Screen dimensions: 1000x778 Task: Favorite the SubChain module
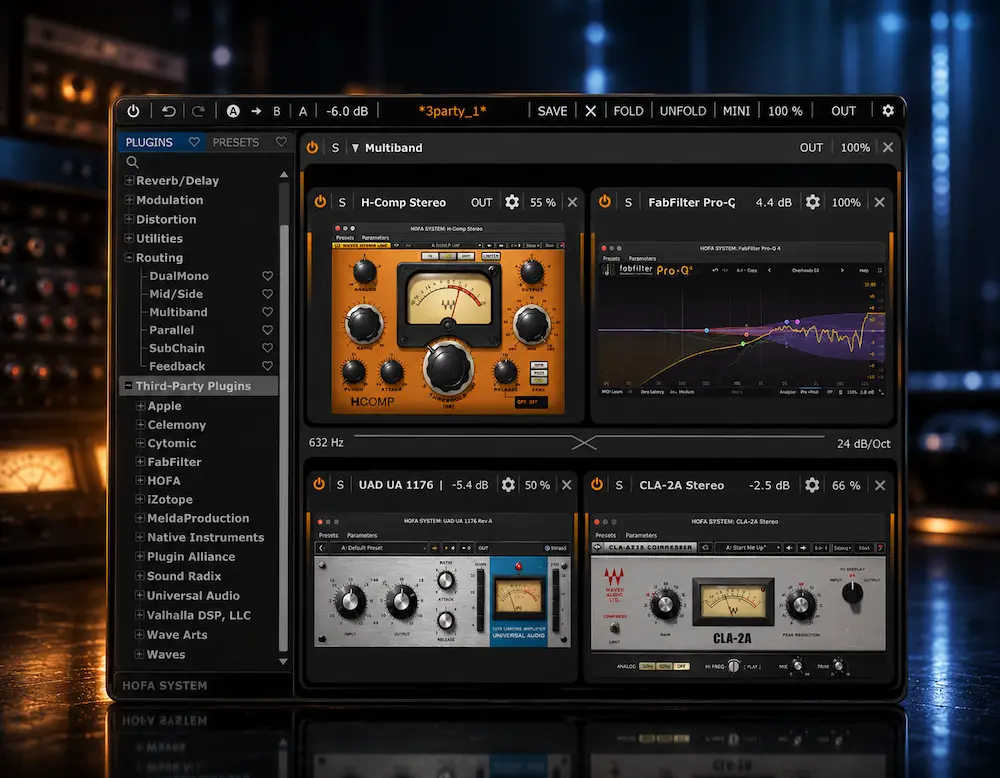click(267, 348)
